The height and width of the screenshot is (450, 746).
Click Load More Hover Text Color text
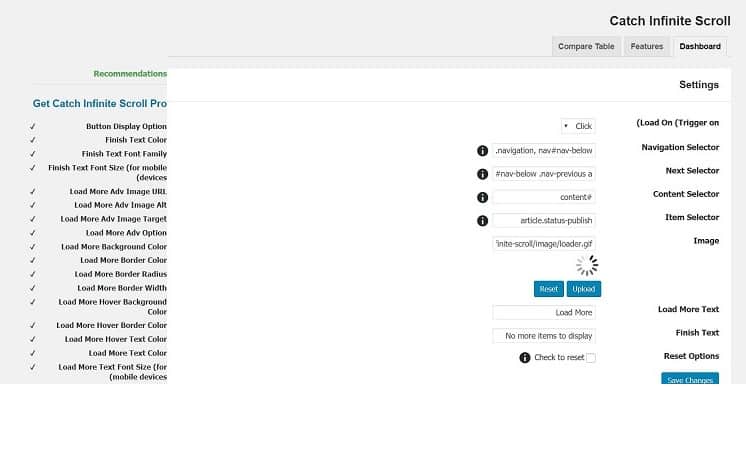(116, 340)
